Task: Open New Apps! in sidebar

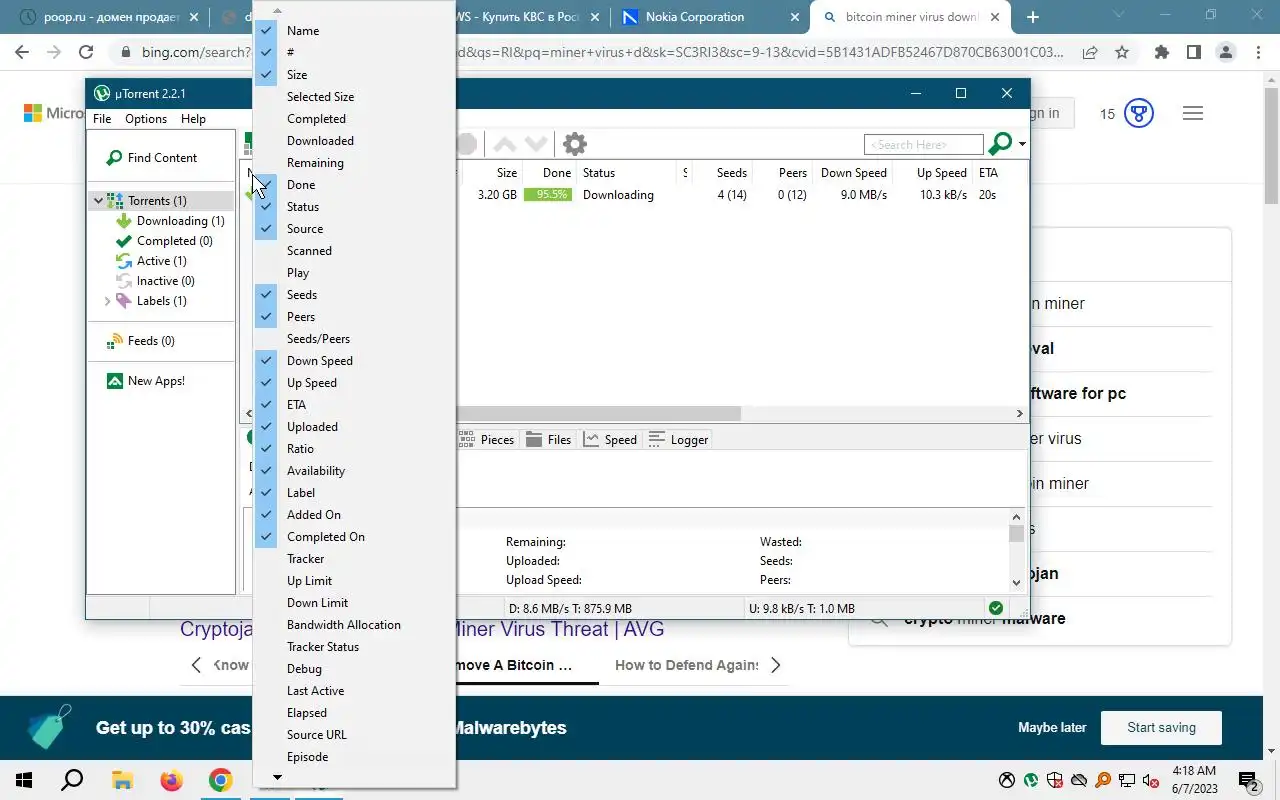Action: (x=146, y=381)
